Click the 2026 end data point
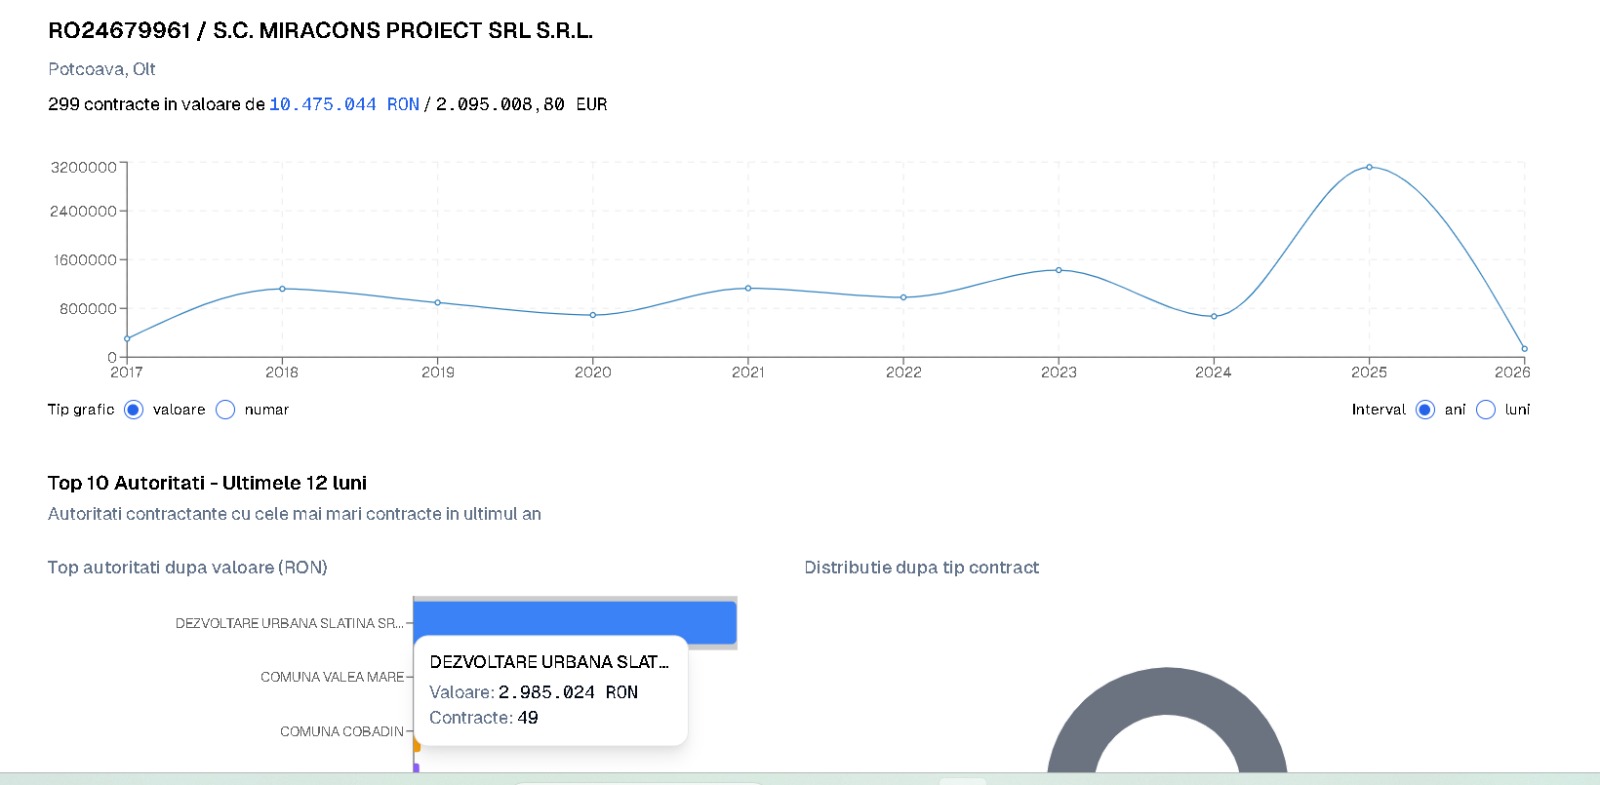Screen dimensions: 1600x785 tap(1524, 349)
